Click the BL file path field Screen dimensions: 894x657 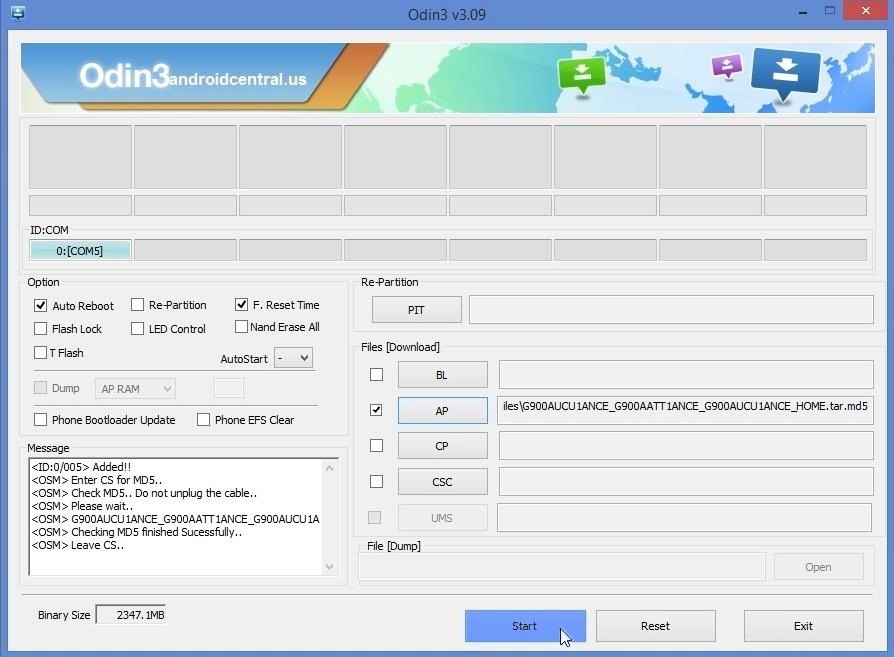(x=686, y=375)
